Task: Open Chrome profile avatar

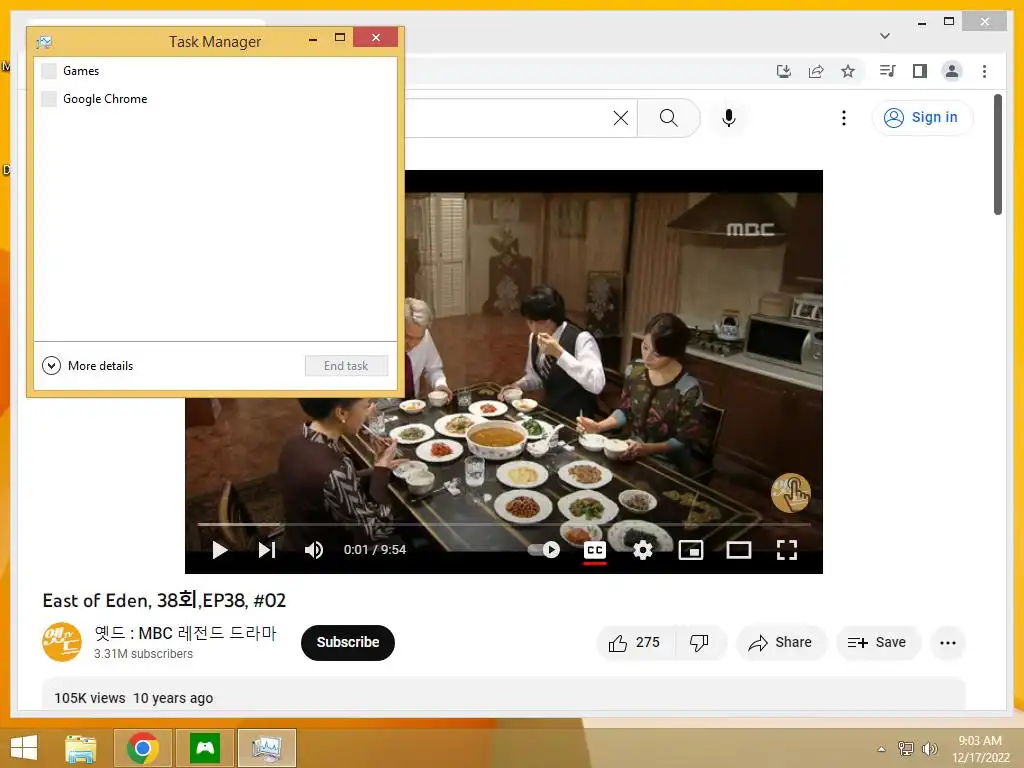Action: (952, 71)
